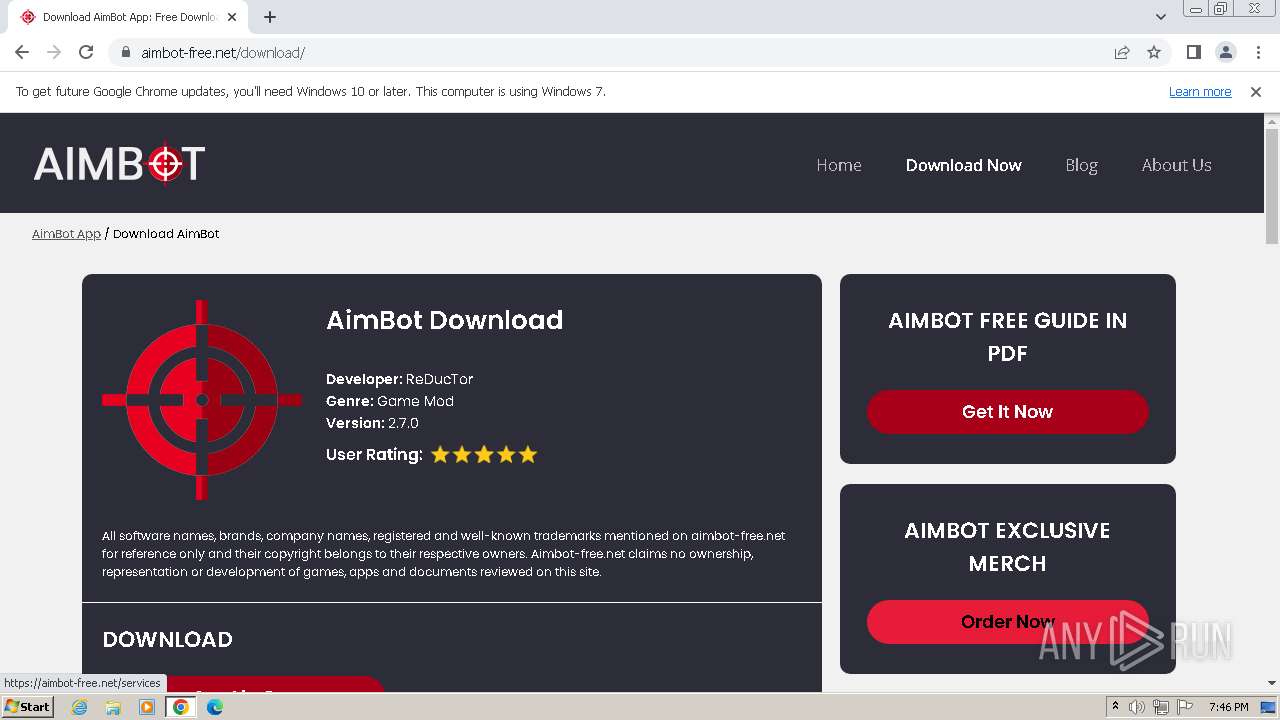This screenshot has height=720, width=1280.
Task: Click the Chrome taskbar icon
Action: point(181,707)
